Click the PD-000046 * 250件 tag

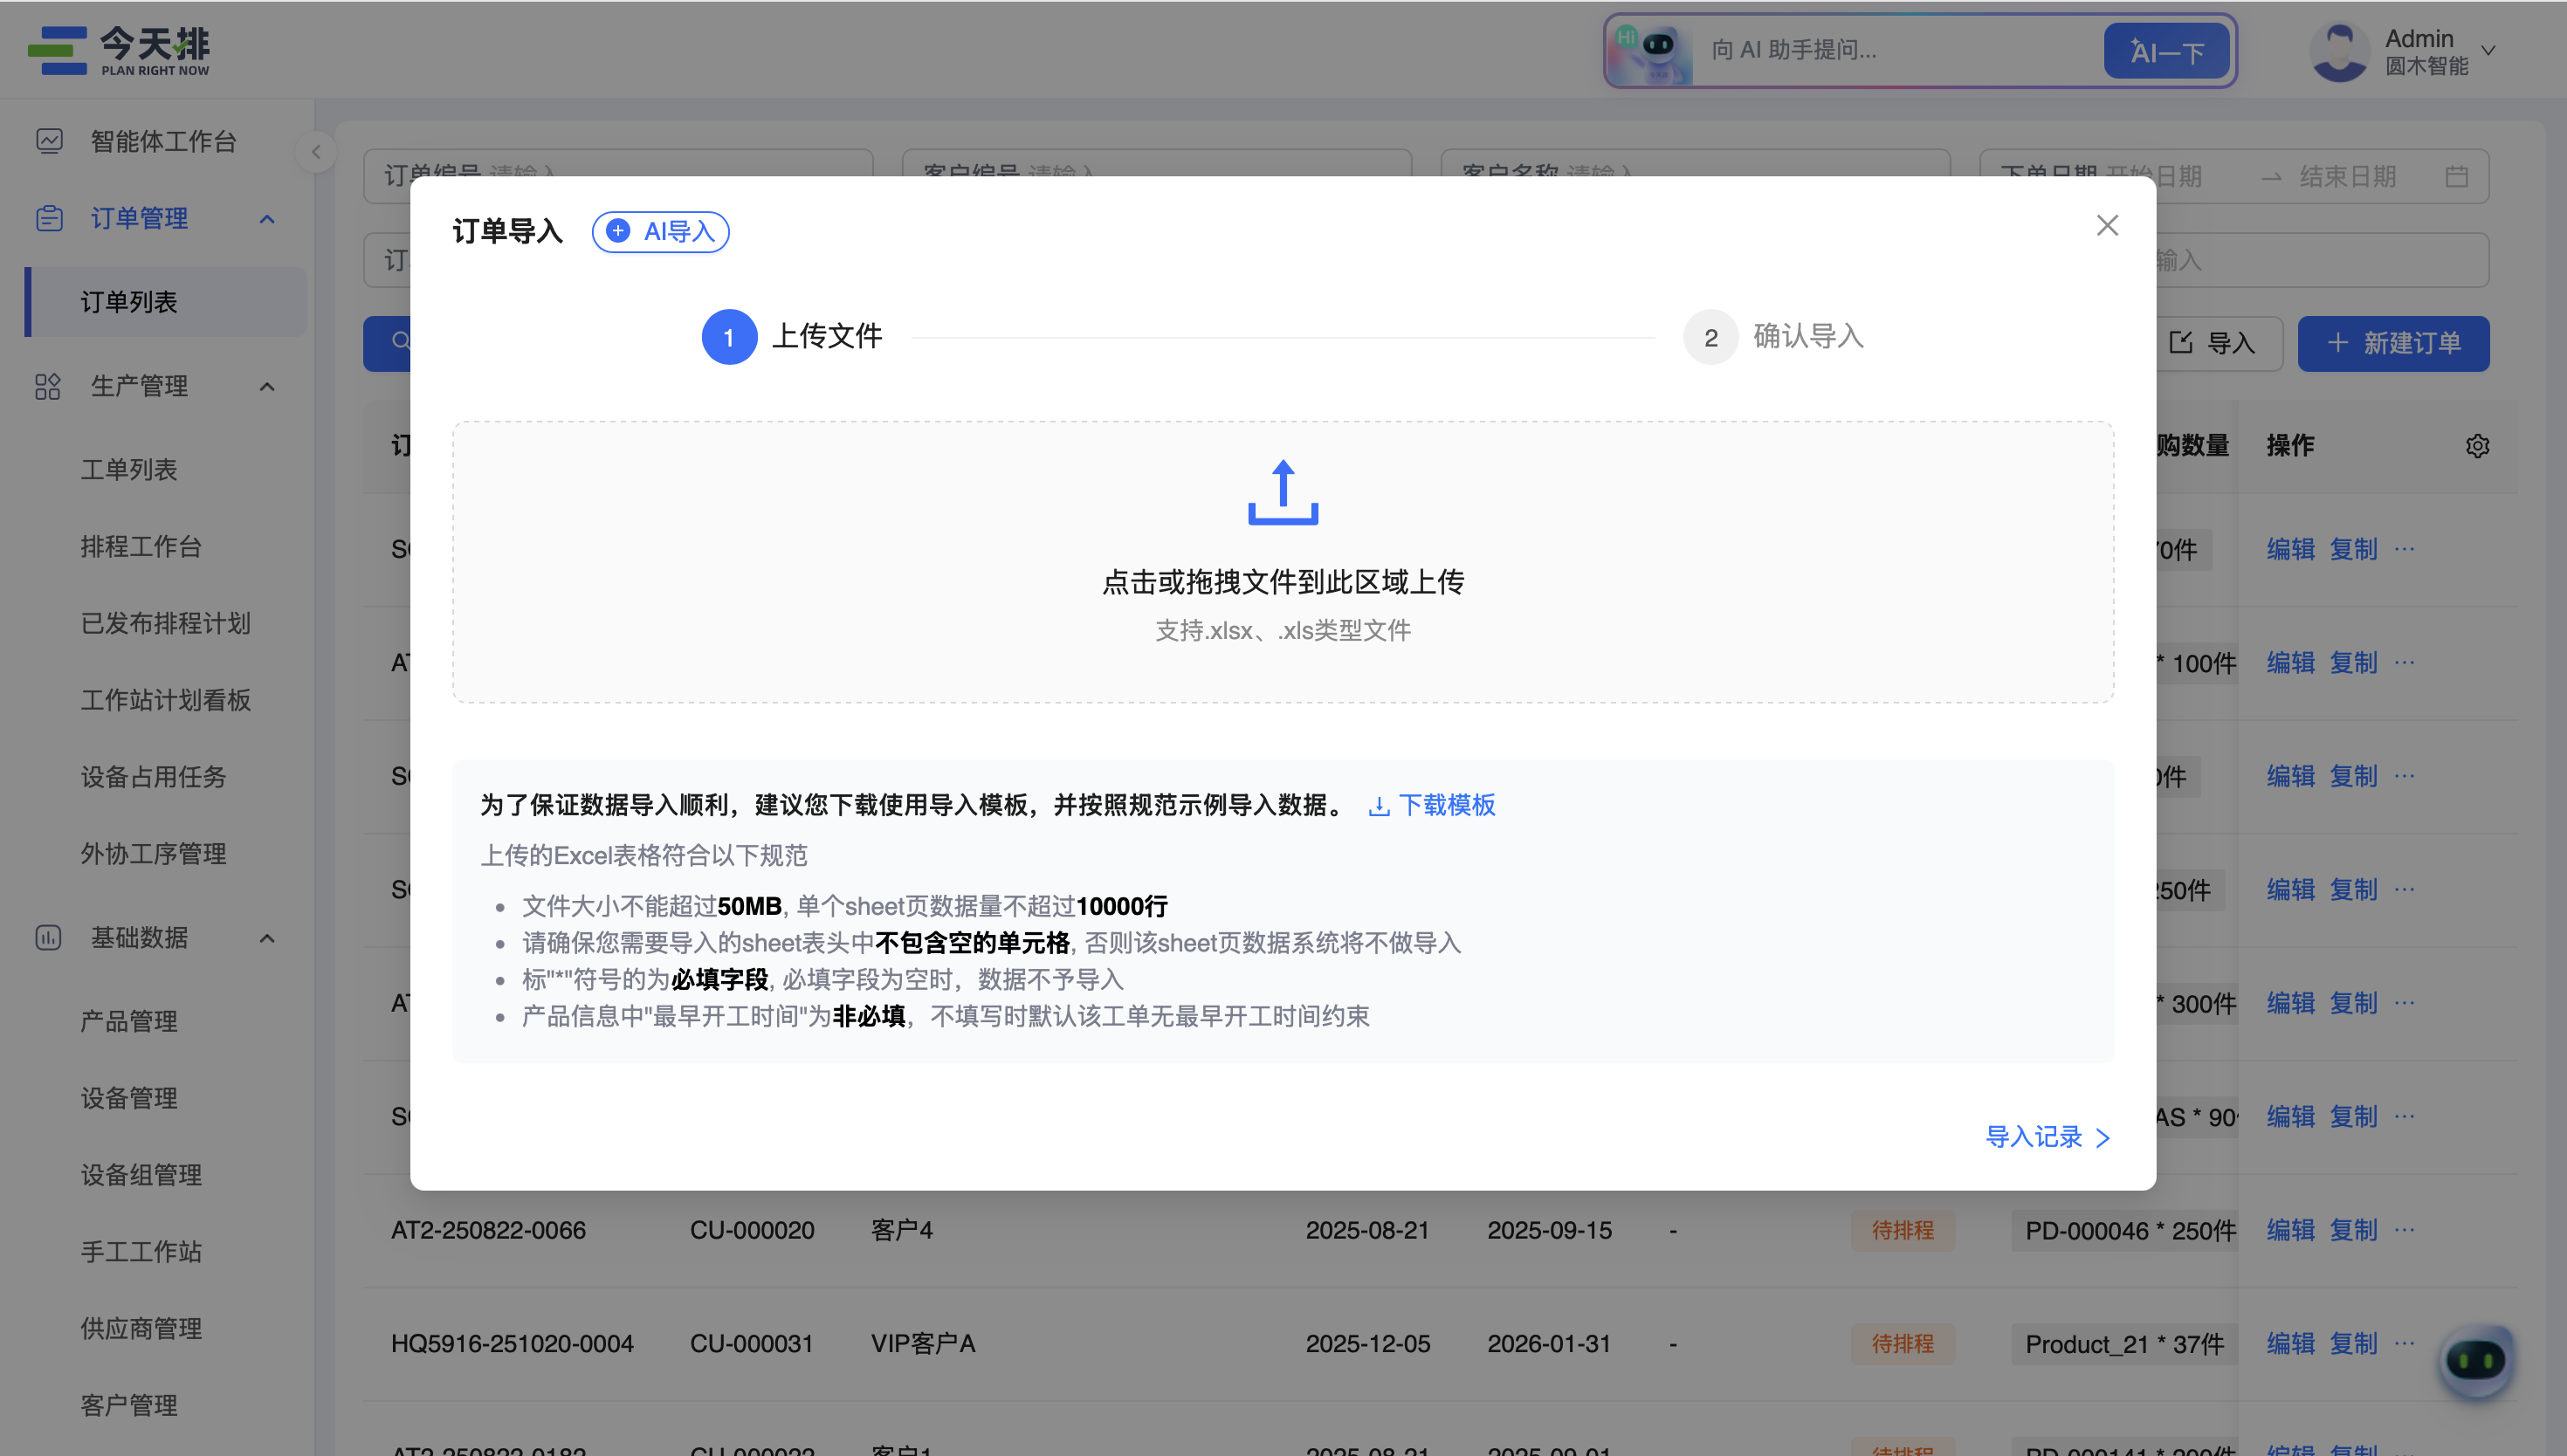point(2124,1231)
